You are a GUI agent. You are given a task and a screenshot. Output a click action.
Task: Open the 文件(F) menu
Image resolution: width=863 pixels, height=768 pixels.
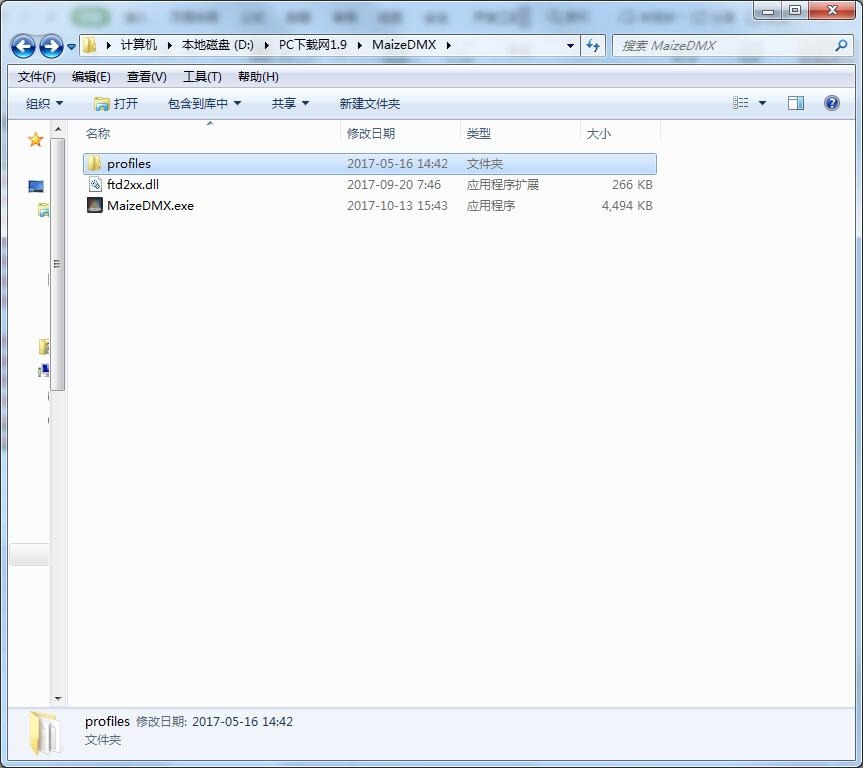[x=36, y=77]
